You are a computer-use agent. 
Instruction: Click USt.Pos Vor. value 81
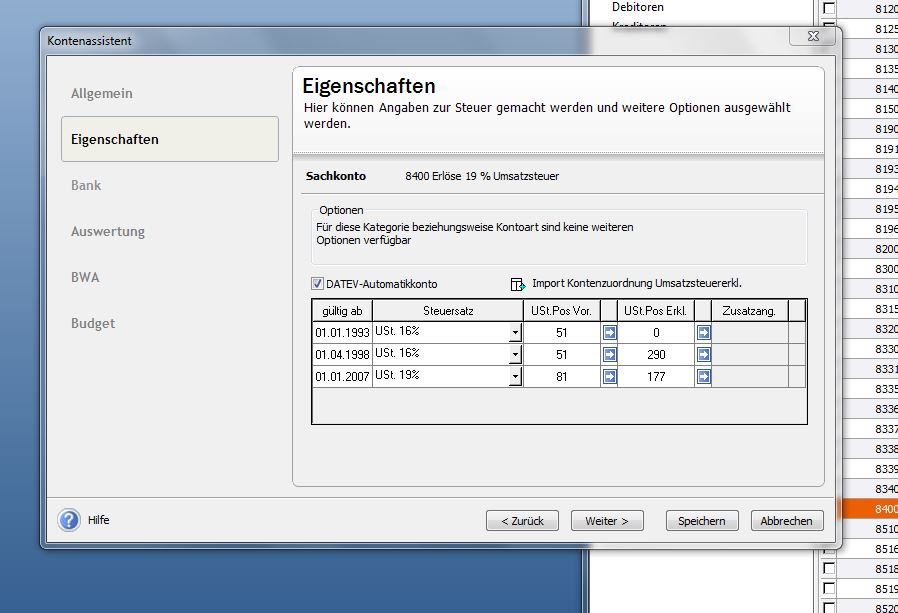click(561, 376)
